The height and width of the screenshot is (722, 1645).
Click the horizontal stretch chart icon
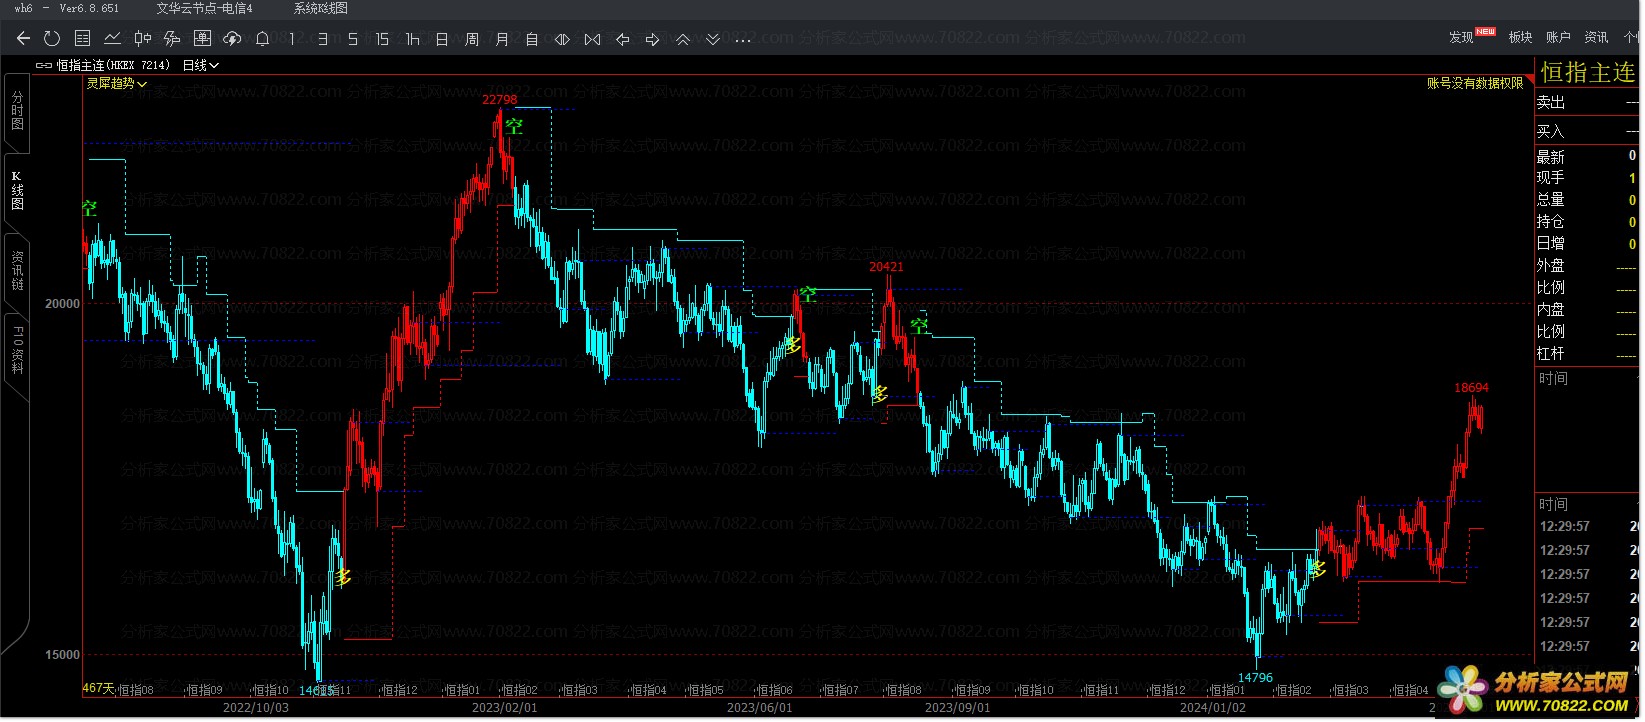pyautogui.click(x=592, y=39)
